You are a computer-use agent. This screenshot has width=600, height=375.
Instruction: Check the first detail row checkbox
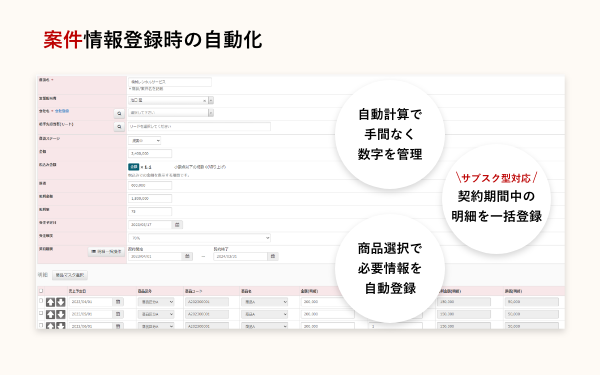point(41,301)
